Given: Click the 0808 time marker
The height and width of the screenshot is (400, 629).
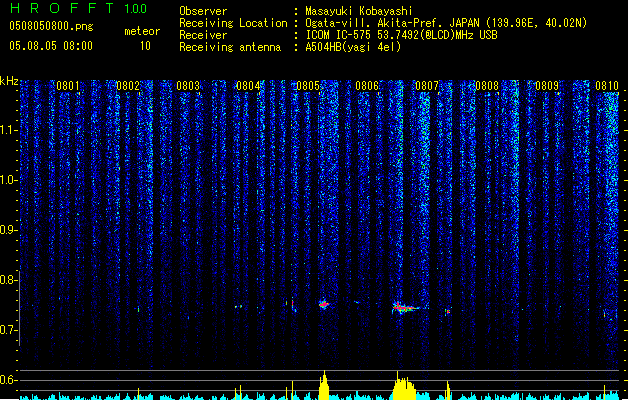Looking at the screenshot, I should pyautogui.click(x=487, y=86).
